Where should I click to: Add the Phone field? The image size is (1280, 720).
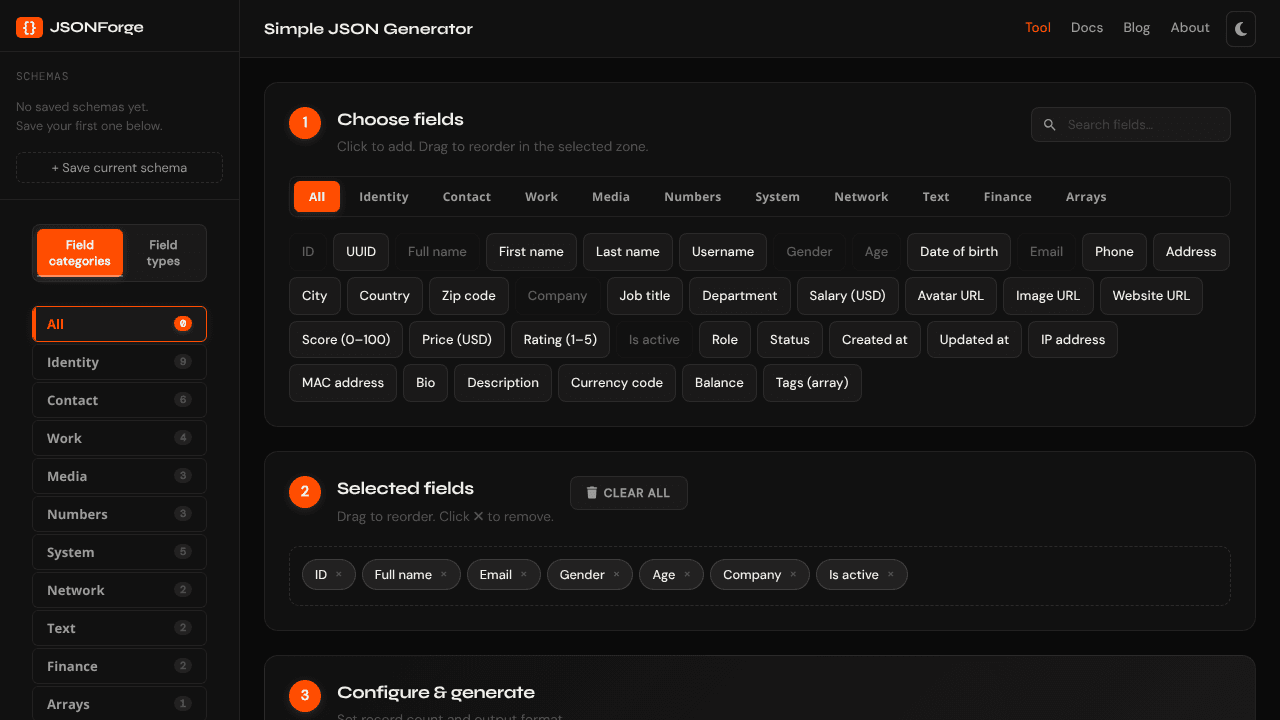pos(1114,252)
